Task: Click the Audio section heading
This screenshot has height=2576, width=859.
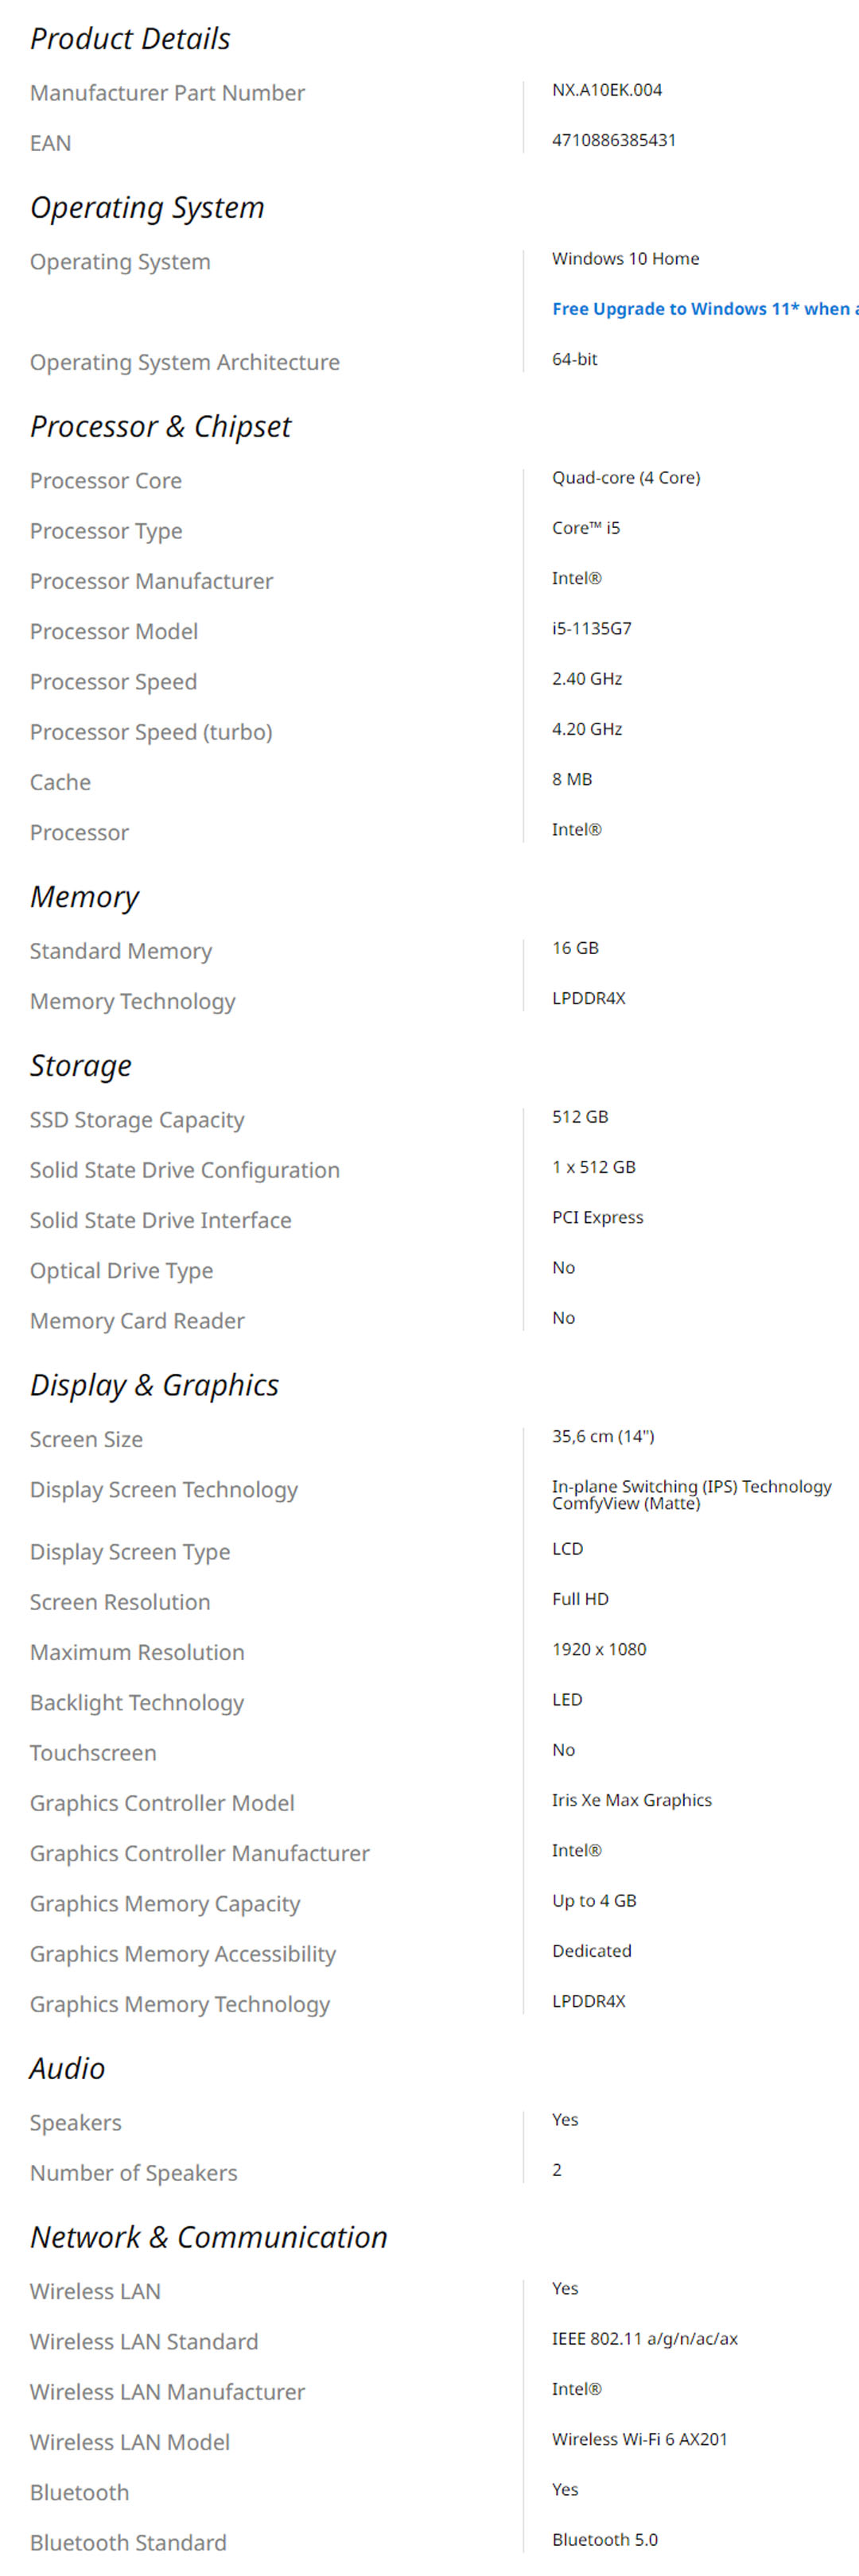Action: 67,2068
